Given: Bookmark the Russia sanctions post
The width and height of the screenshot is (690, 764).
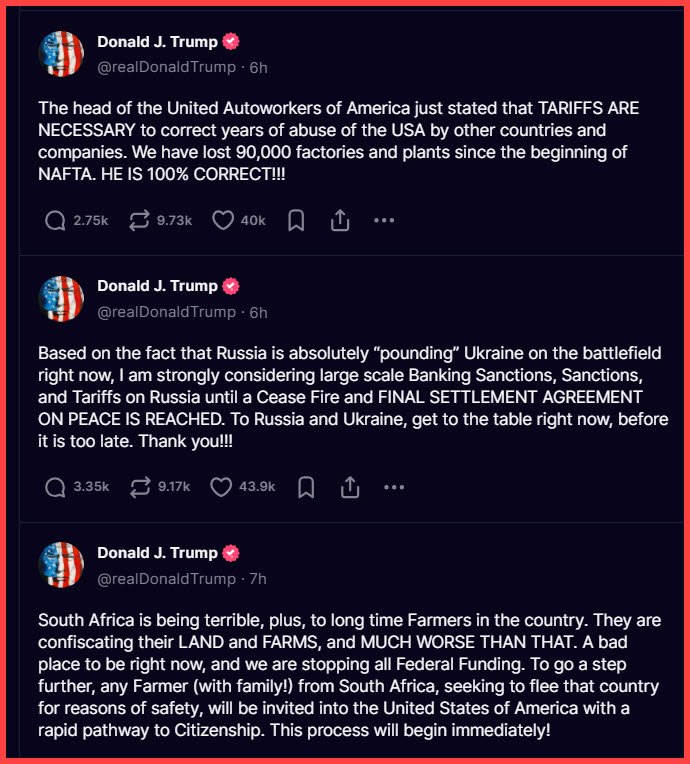Looking at the screenshot, I should point(306,487).
